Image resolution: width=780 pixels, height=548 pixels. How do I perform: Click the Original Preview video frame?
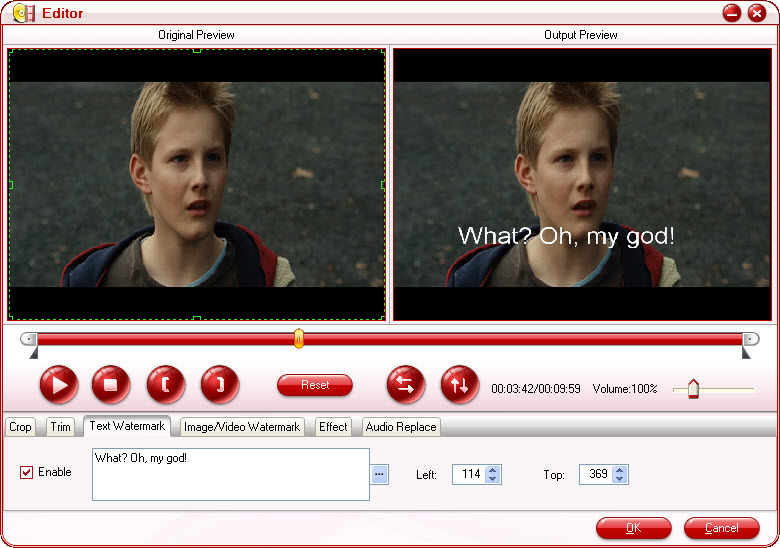click(196, 184)
